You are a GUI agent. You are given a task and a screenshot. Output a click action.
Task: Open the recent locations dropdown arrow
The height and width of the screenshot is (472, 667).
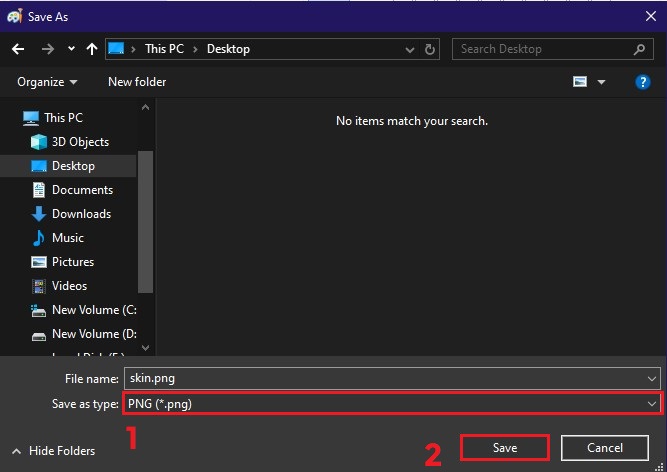coord(71,49)
